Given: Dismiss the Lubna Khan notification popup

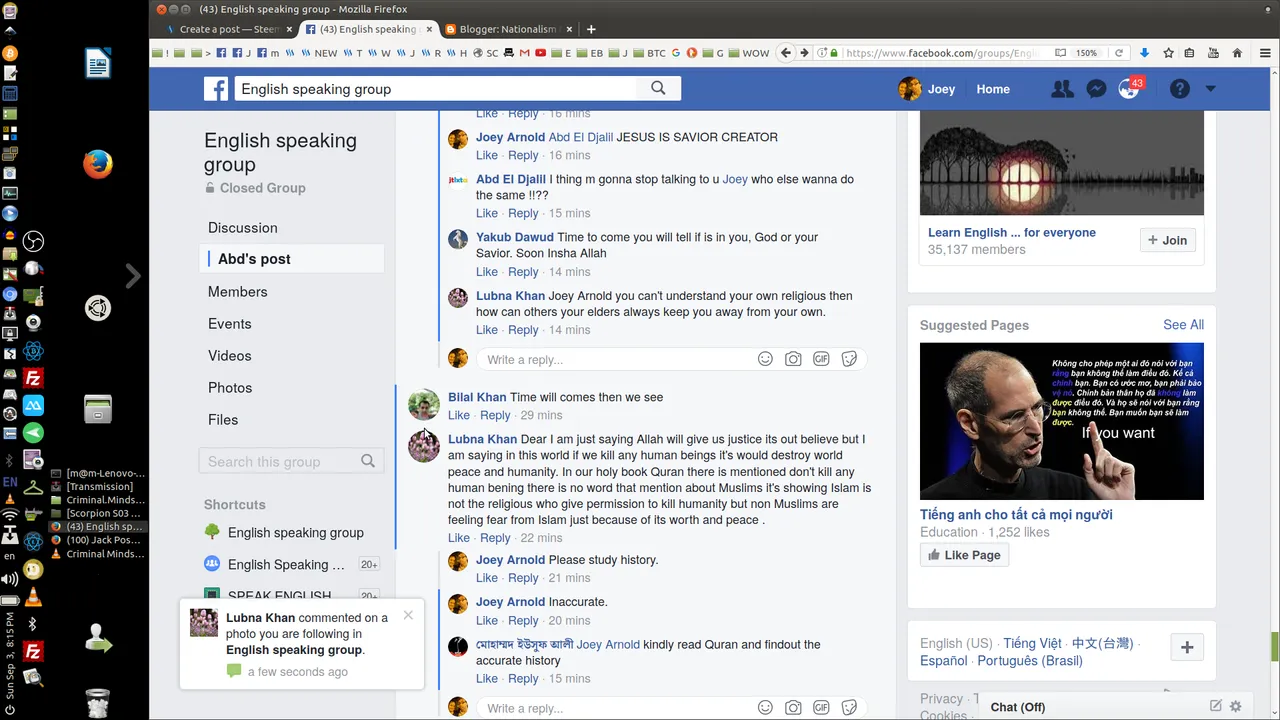Looking at the screenshot, I should [408, 615].
